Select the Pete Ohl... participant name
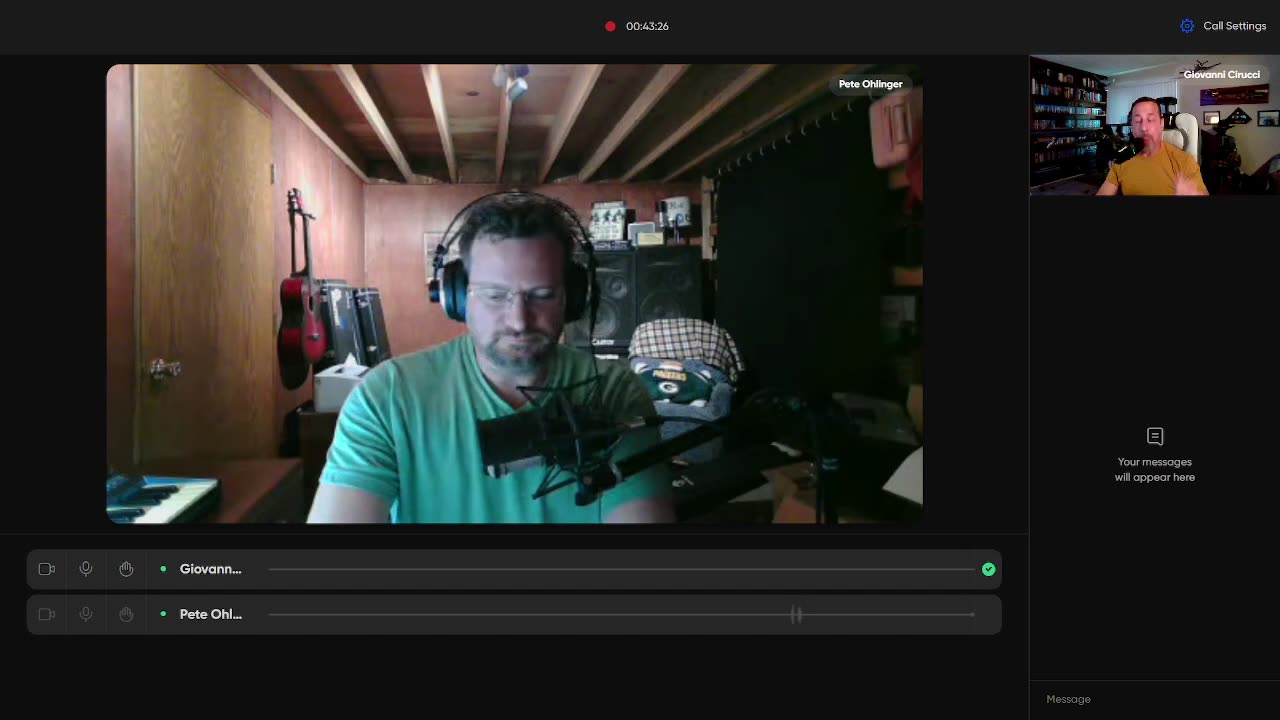The height and width of the screenshot is (720, 1280). tap(210, 614)
